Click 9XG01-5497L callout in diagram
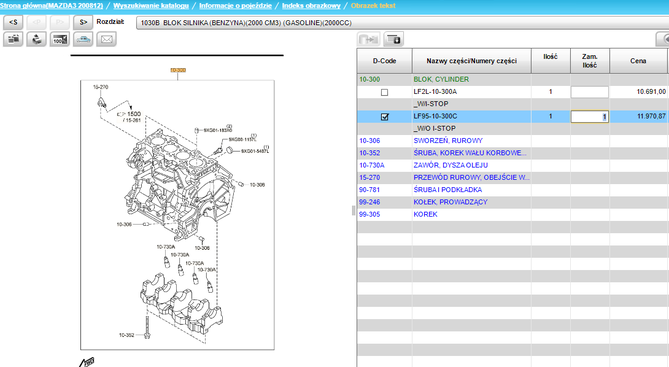This screenshot has width=669, height=367. (x=255, y=151)
